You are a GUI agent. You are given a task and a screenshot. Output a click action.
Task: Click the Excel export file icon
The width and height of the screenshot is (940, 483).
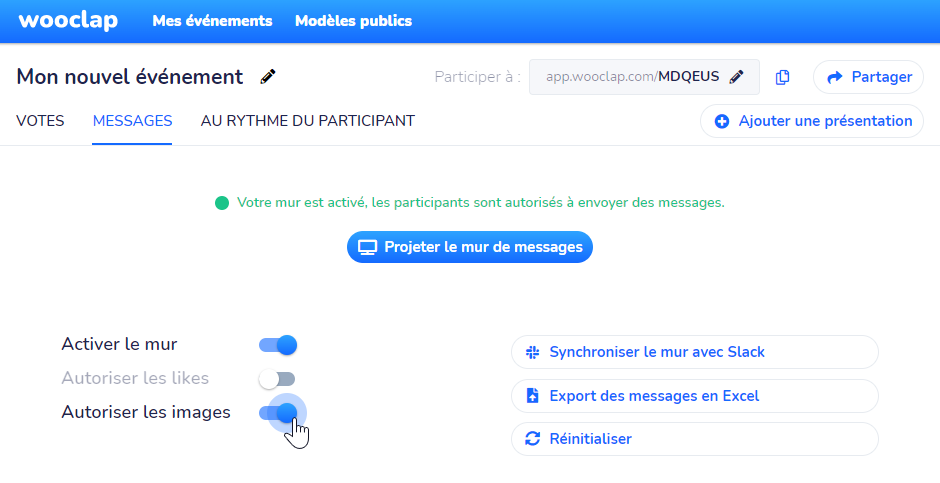532,396
